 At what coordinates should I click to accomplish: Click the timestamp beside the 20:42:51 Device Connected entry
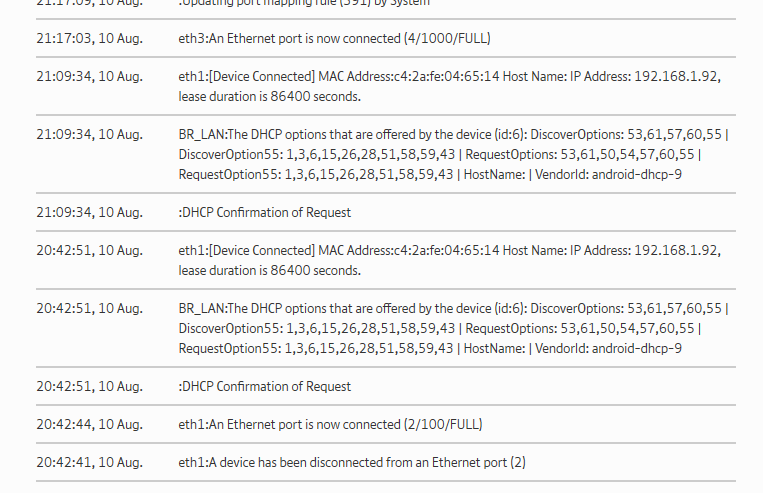point(89,250)
